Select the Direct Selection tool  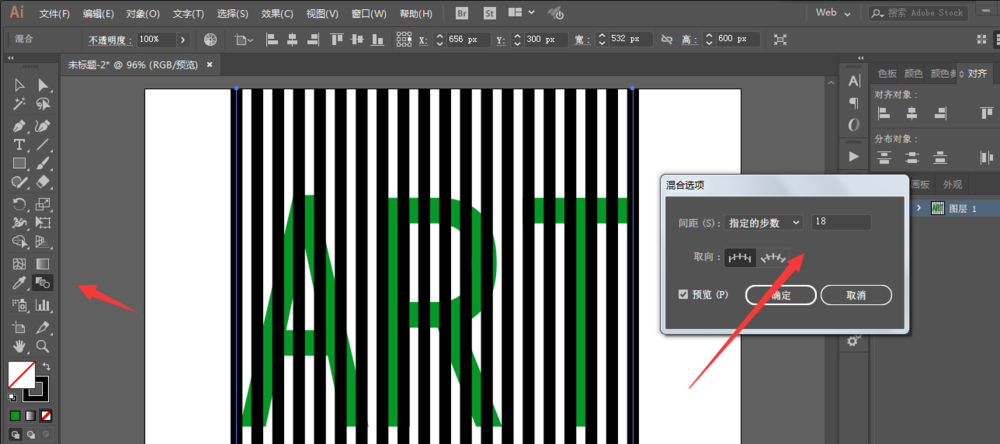(x=43, y=85)
